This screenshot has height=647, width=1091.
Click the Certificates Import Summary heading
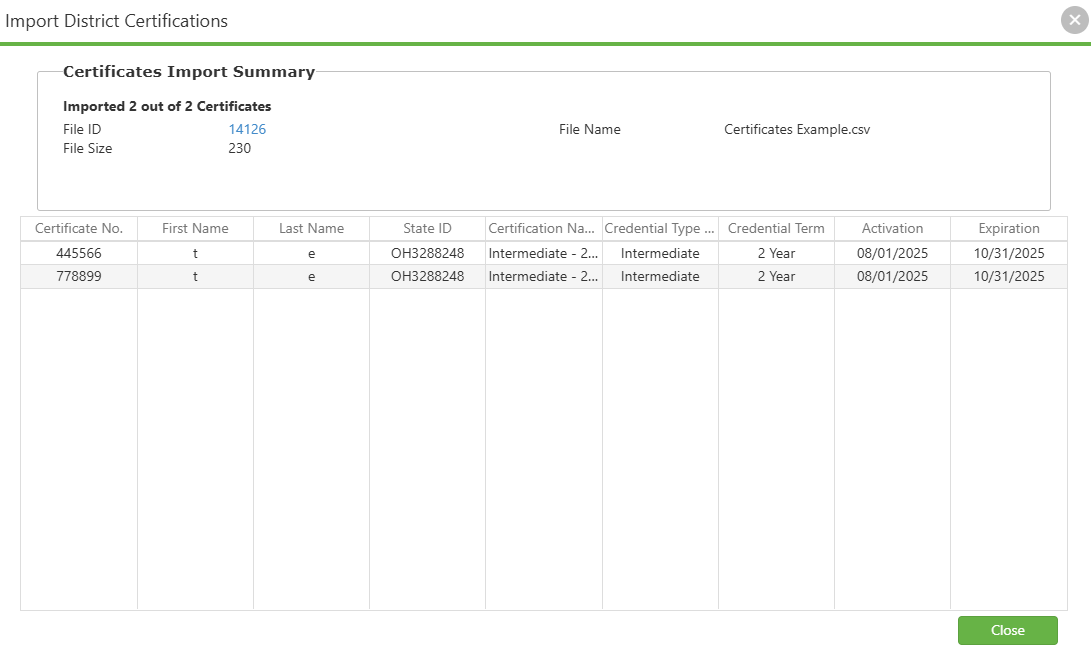(x=189, y=72)
